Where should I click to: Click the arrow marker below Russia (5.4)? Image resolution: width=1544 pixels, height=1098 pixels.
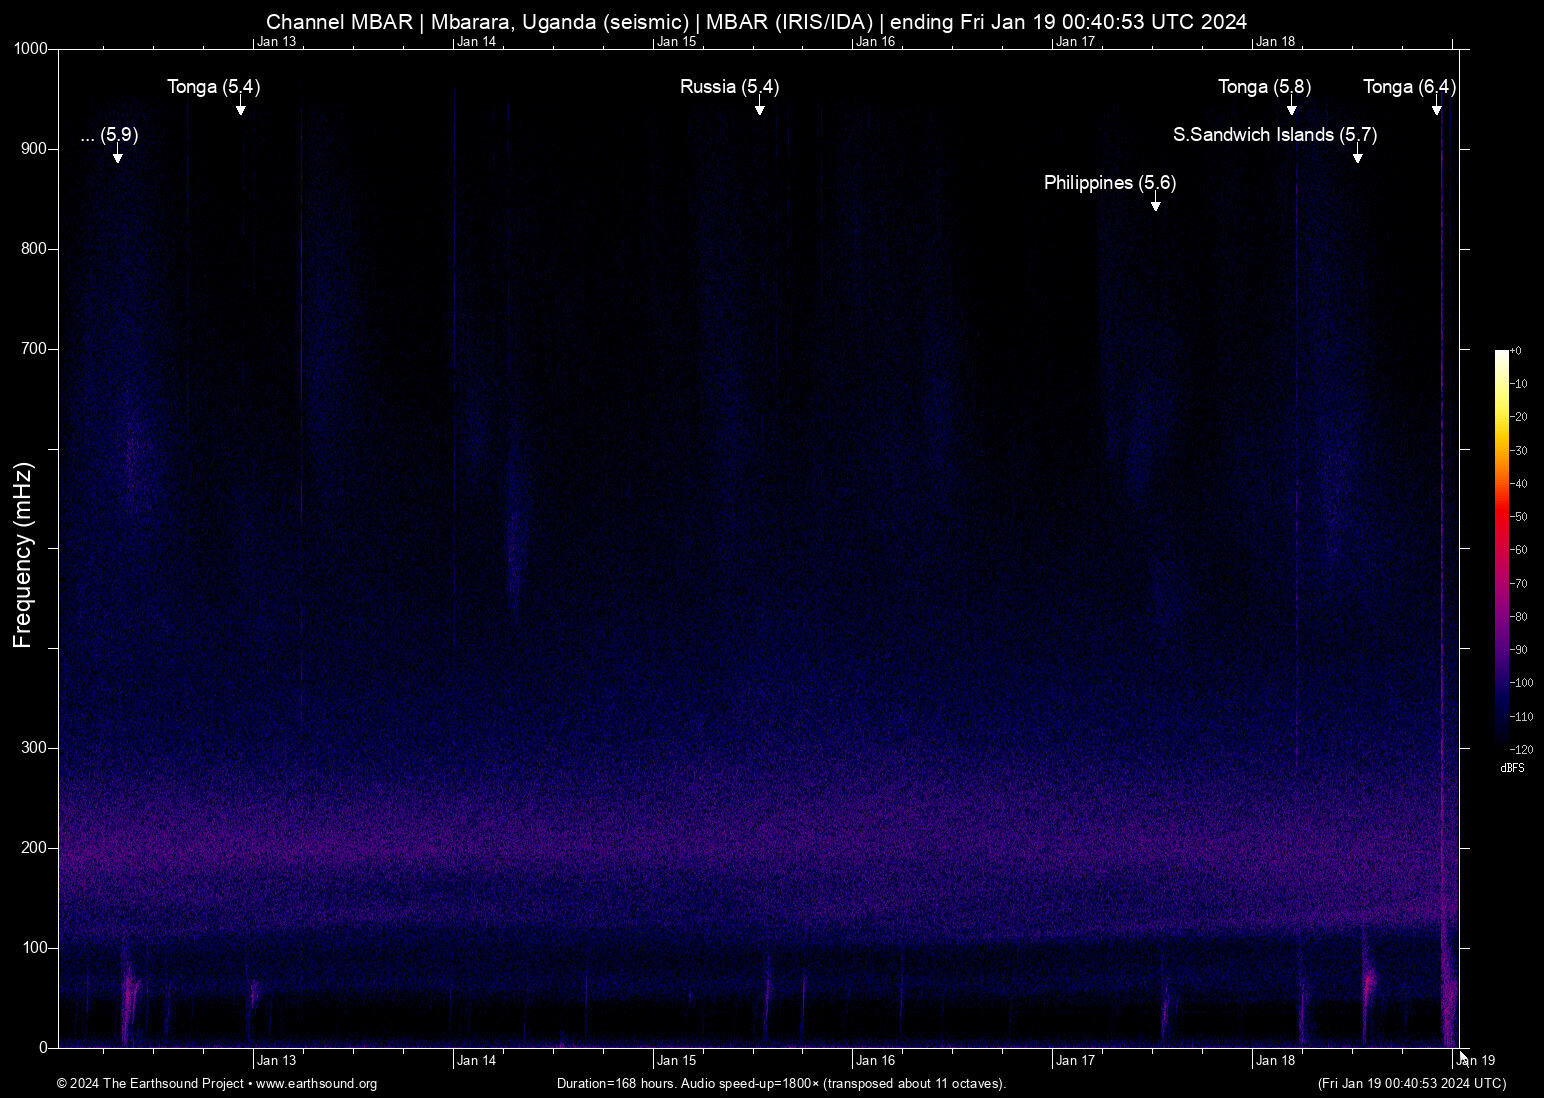click(x=760, y=108)
